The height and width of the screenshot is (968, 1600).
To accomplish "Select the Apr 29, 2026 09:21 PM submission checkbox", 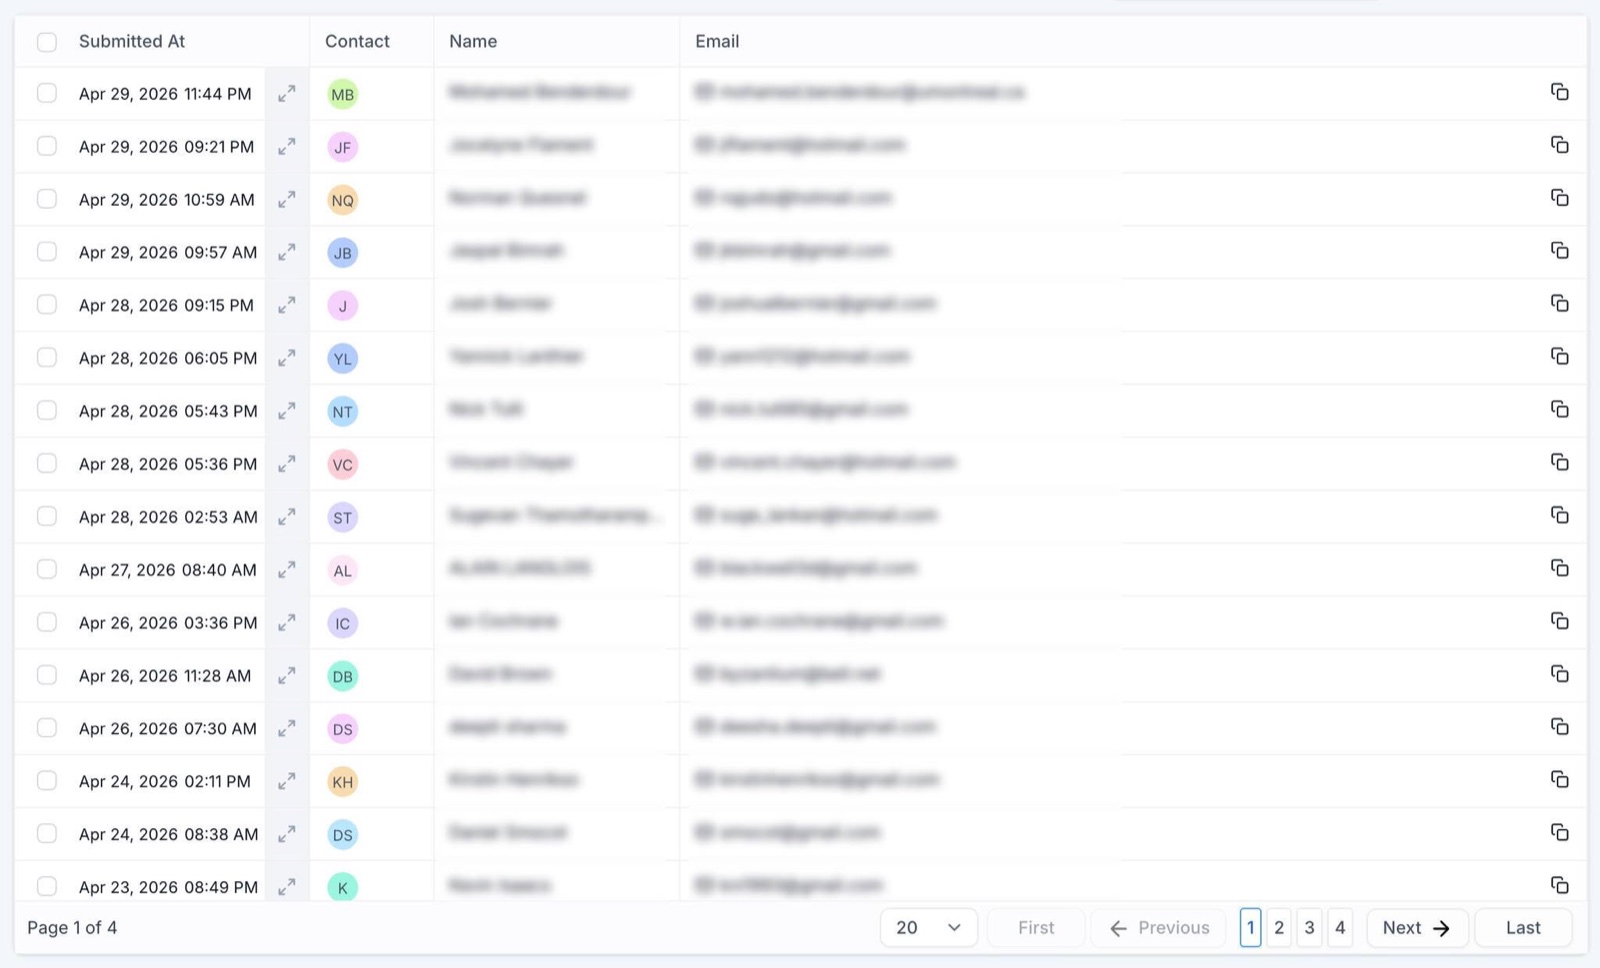I will 47,146.
